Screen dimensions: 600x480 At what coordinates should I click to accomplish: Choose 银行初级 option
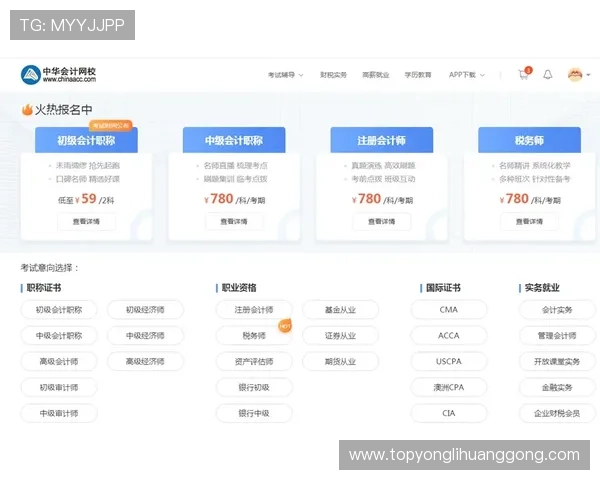click(254, 387)
